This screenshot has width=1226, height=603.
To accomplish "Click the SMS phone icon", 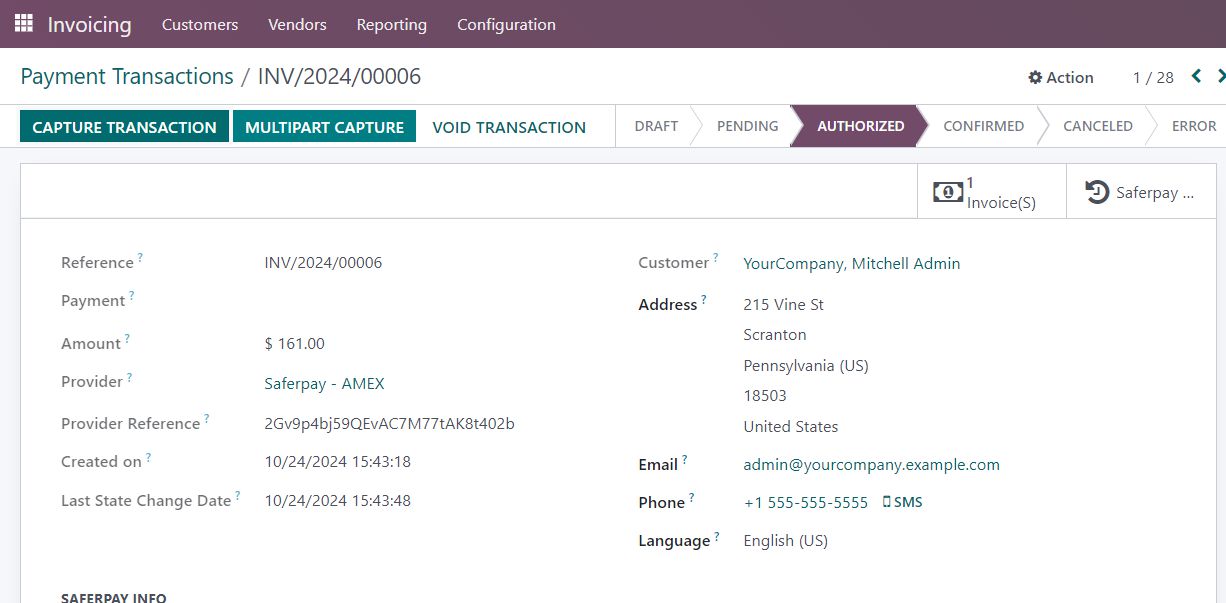I will (x=887, y=502).
